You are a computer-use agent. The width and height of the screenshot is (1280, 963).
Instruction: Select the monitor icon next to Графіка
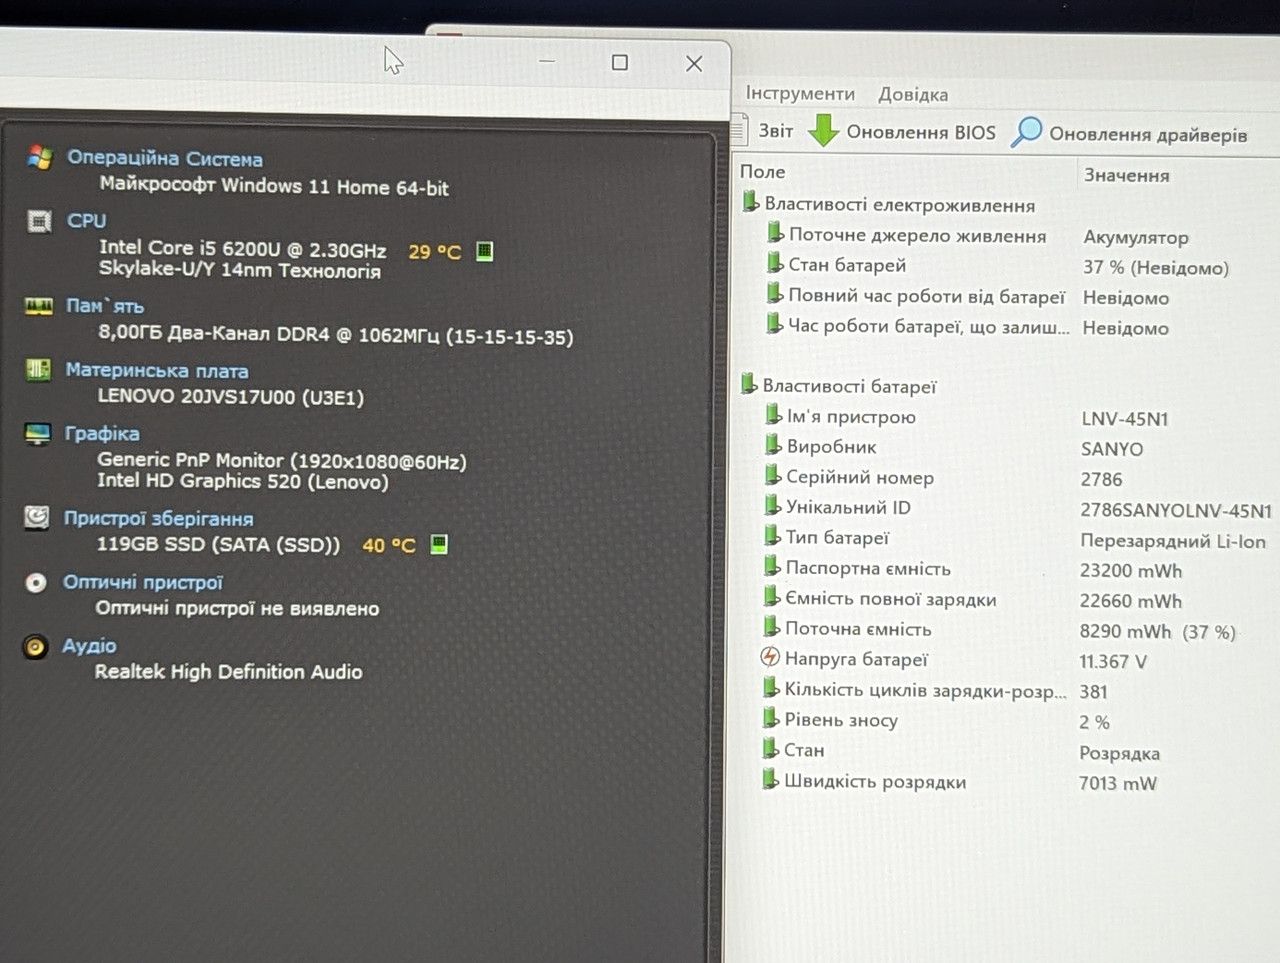pyautogui.click(x=37, y=433)
